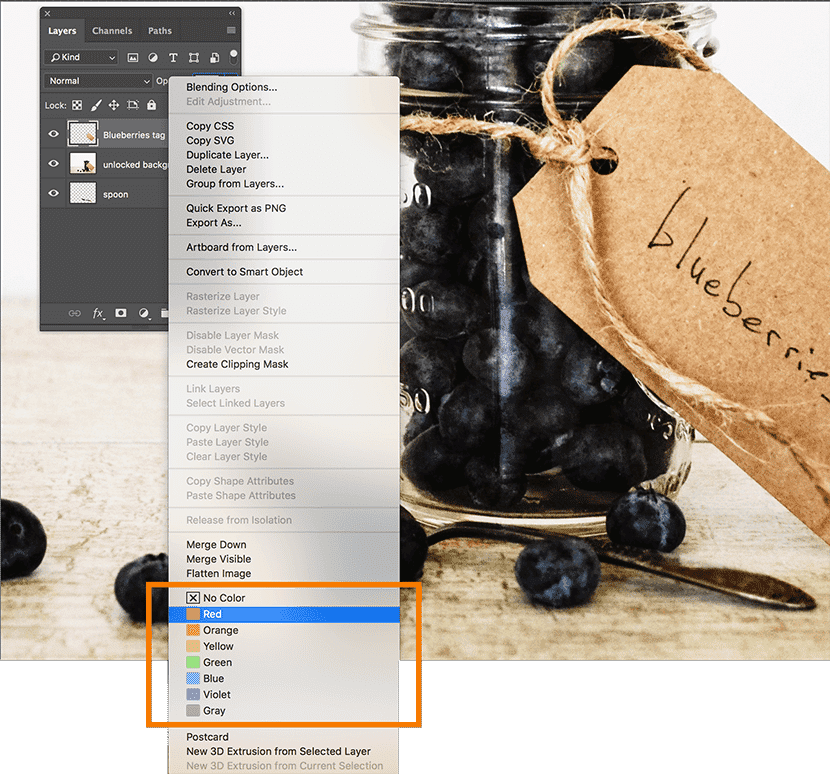Click Create Clipping Mask
This screenshot has height=774, width=830.
coord(237,364)
